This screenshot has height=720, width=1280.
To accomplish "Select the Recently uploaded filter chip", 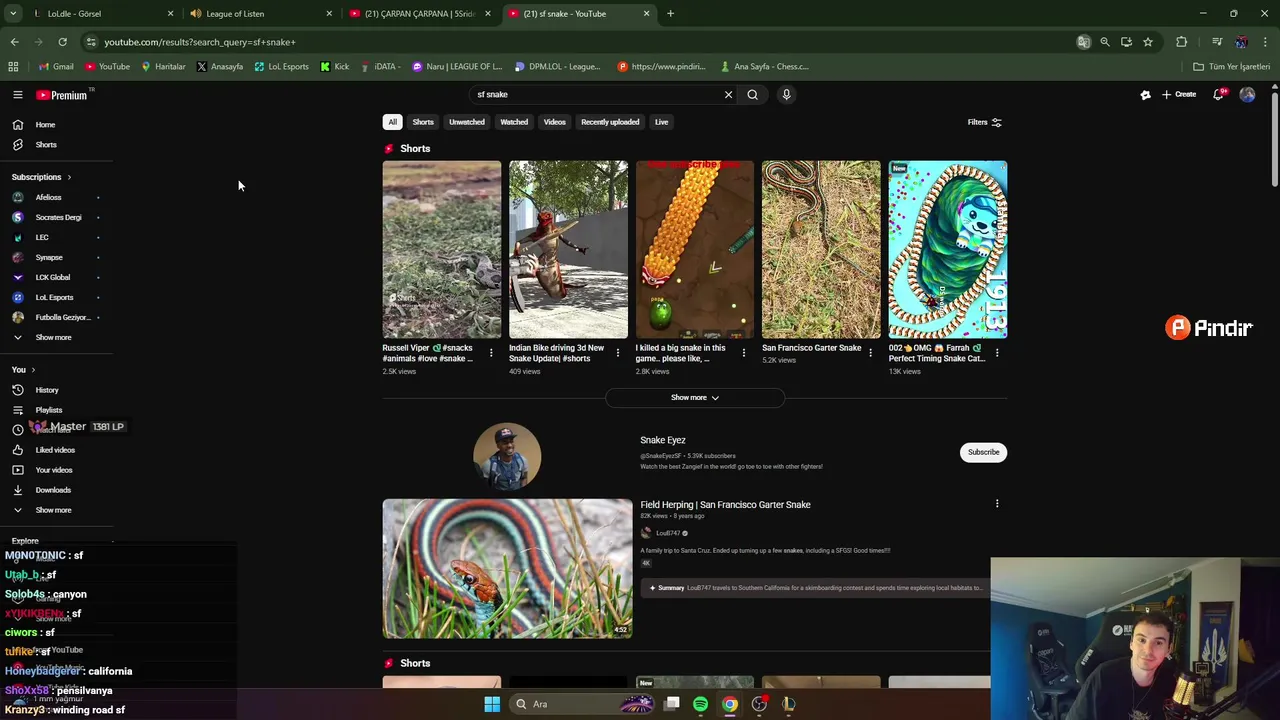I will 610,122.
